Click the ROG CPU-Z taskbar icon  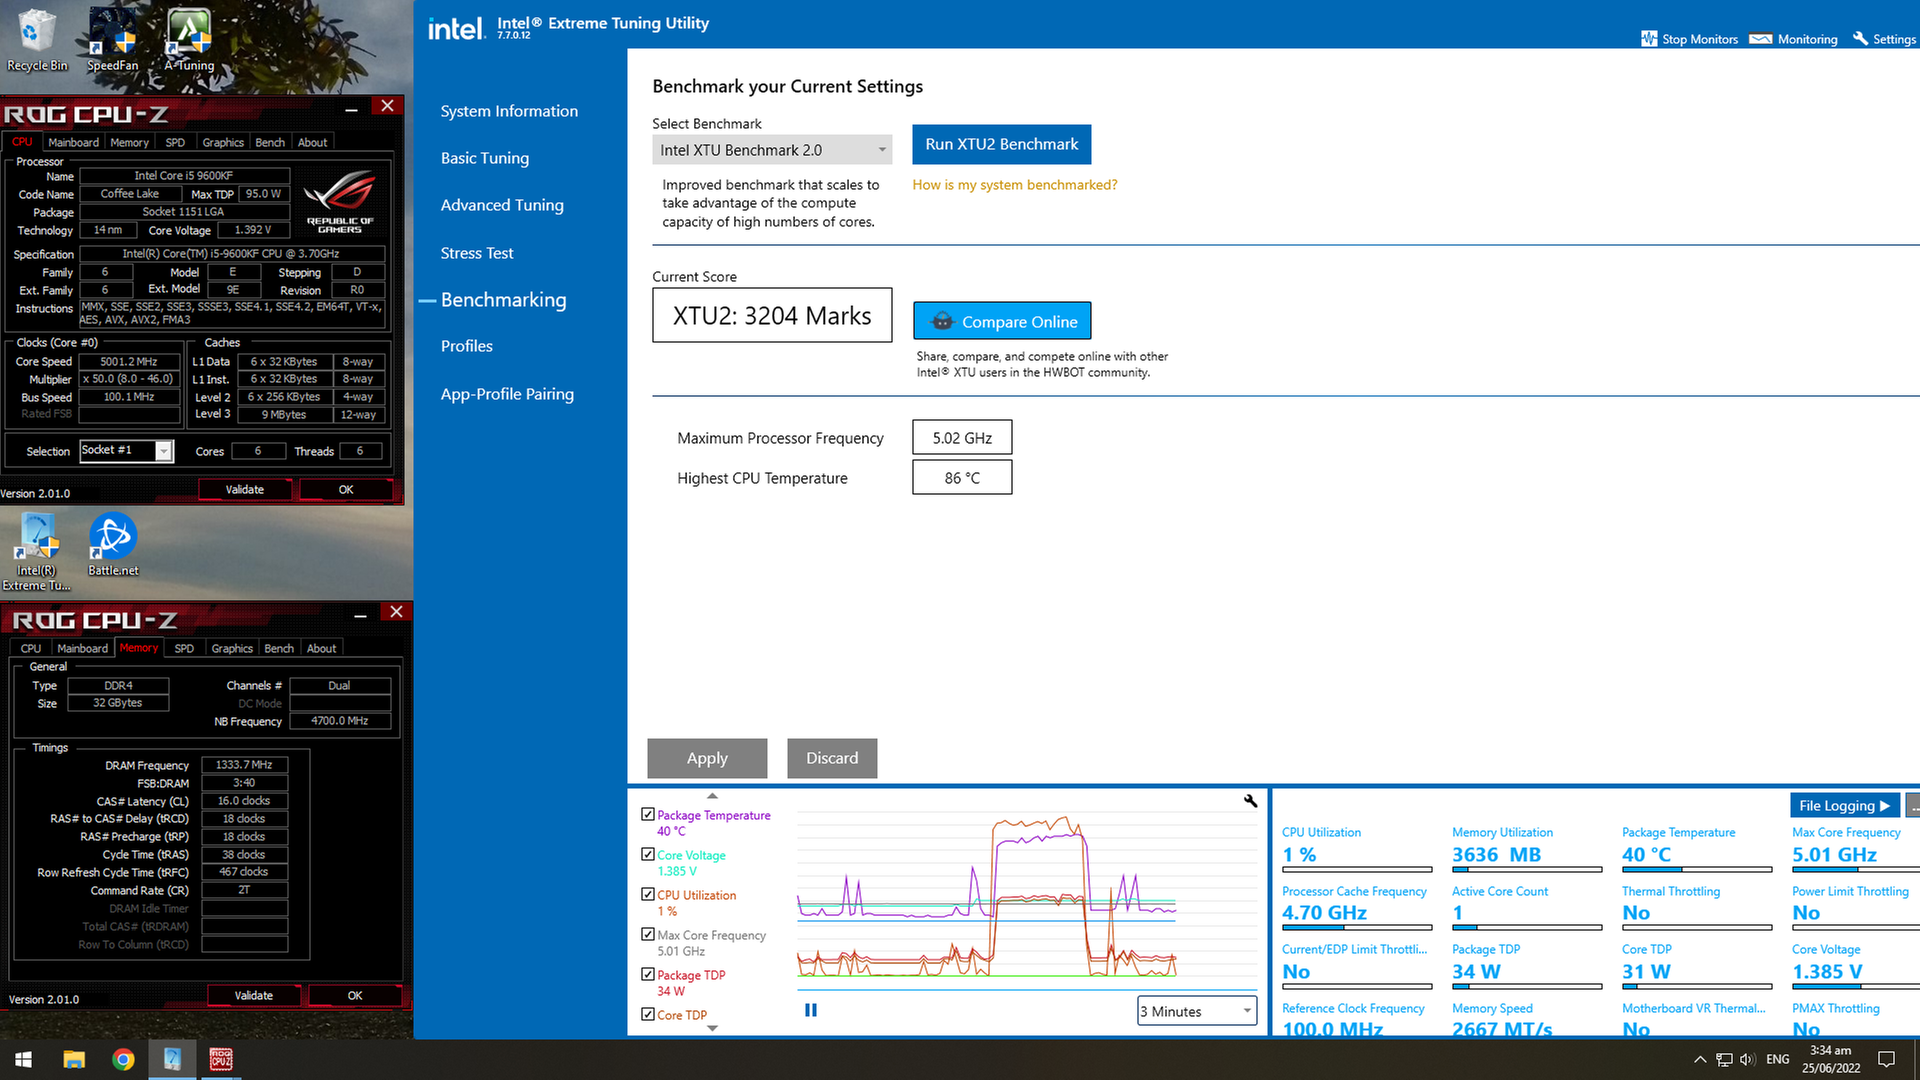[x=221, y=1060]
